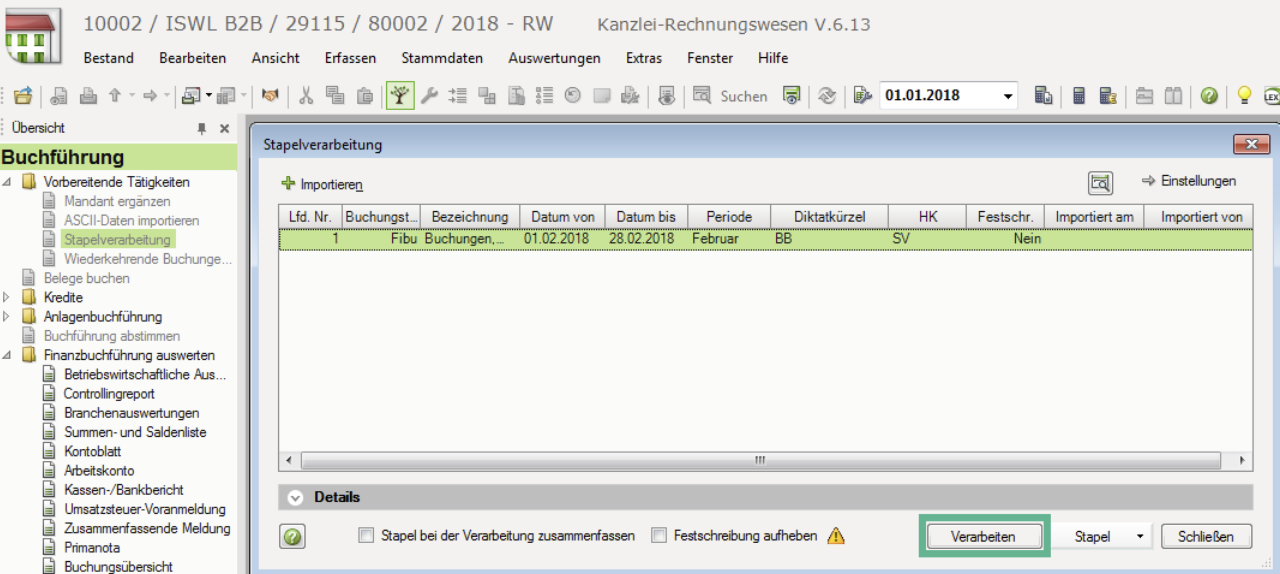1280x574 pixels.
Task: Open the Erfassen menu
Action: point(351,58)
